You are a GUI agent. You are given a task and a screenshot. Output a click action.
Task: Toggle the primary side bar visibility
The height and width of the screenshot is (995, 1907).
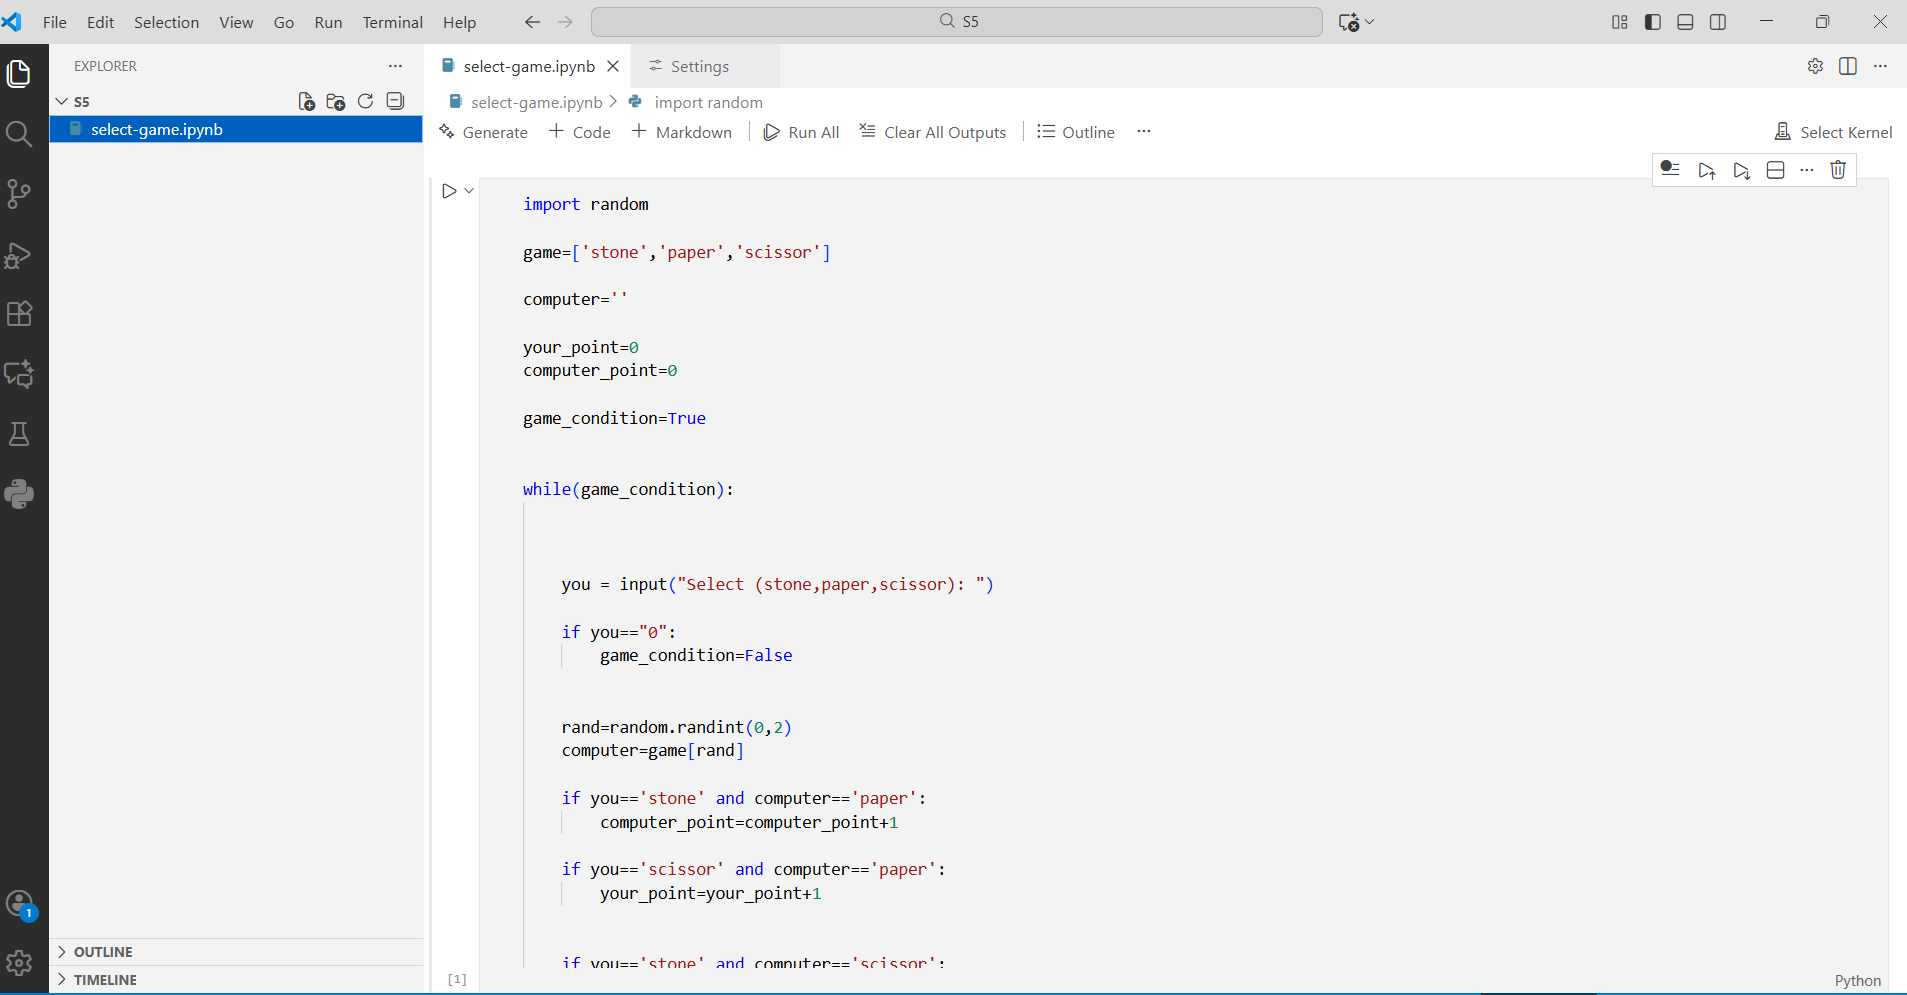[1653, 22]
